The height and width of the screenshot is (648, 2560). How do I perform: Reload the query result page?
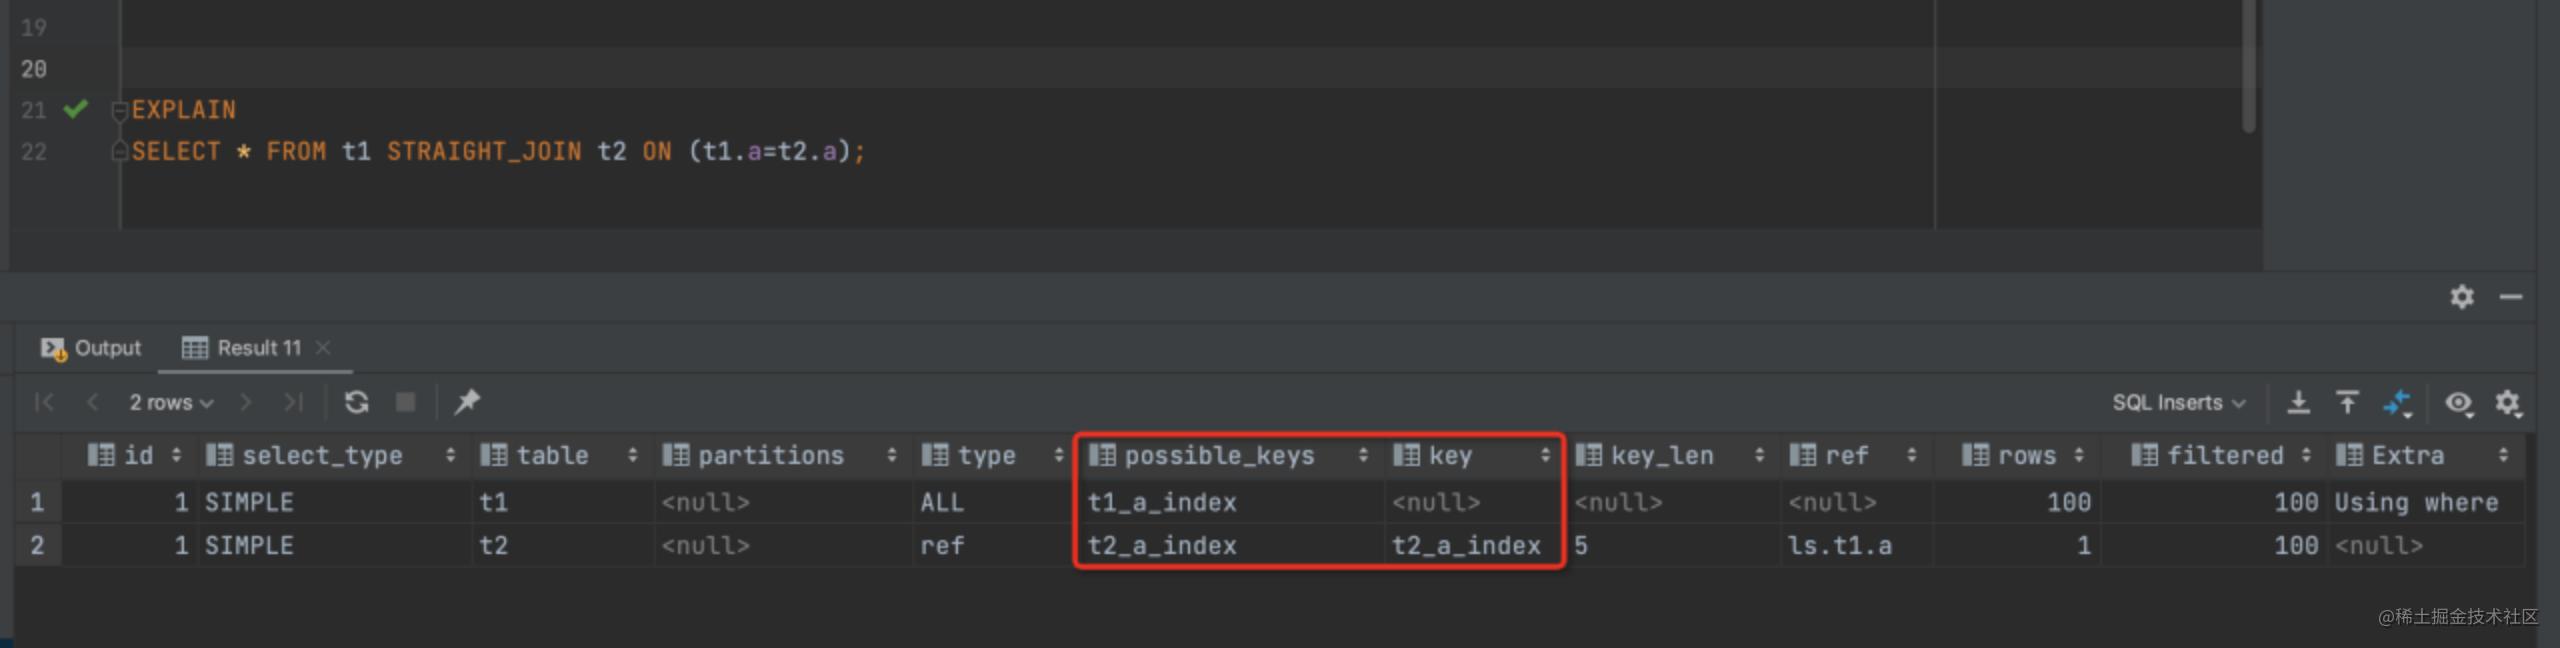[356, 402]
